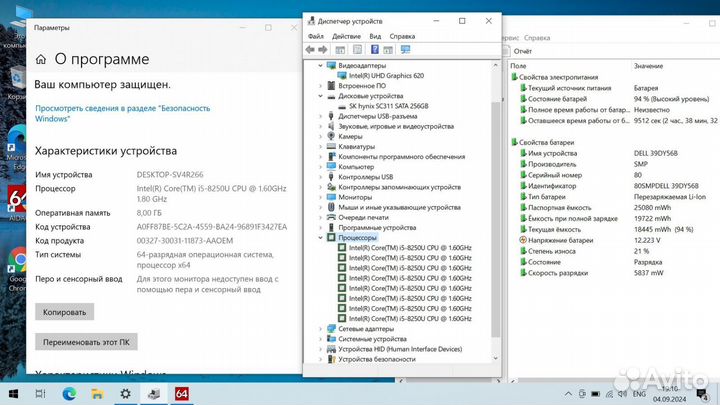The height and width of the screenshot is (405, 720).
Task: Collapse the Дисковые устройства tree node
Action: (321, 96)
